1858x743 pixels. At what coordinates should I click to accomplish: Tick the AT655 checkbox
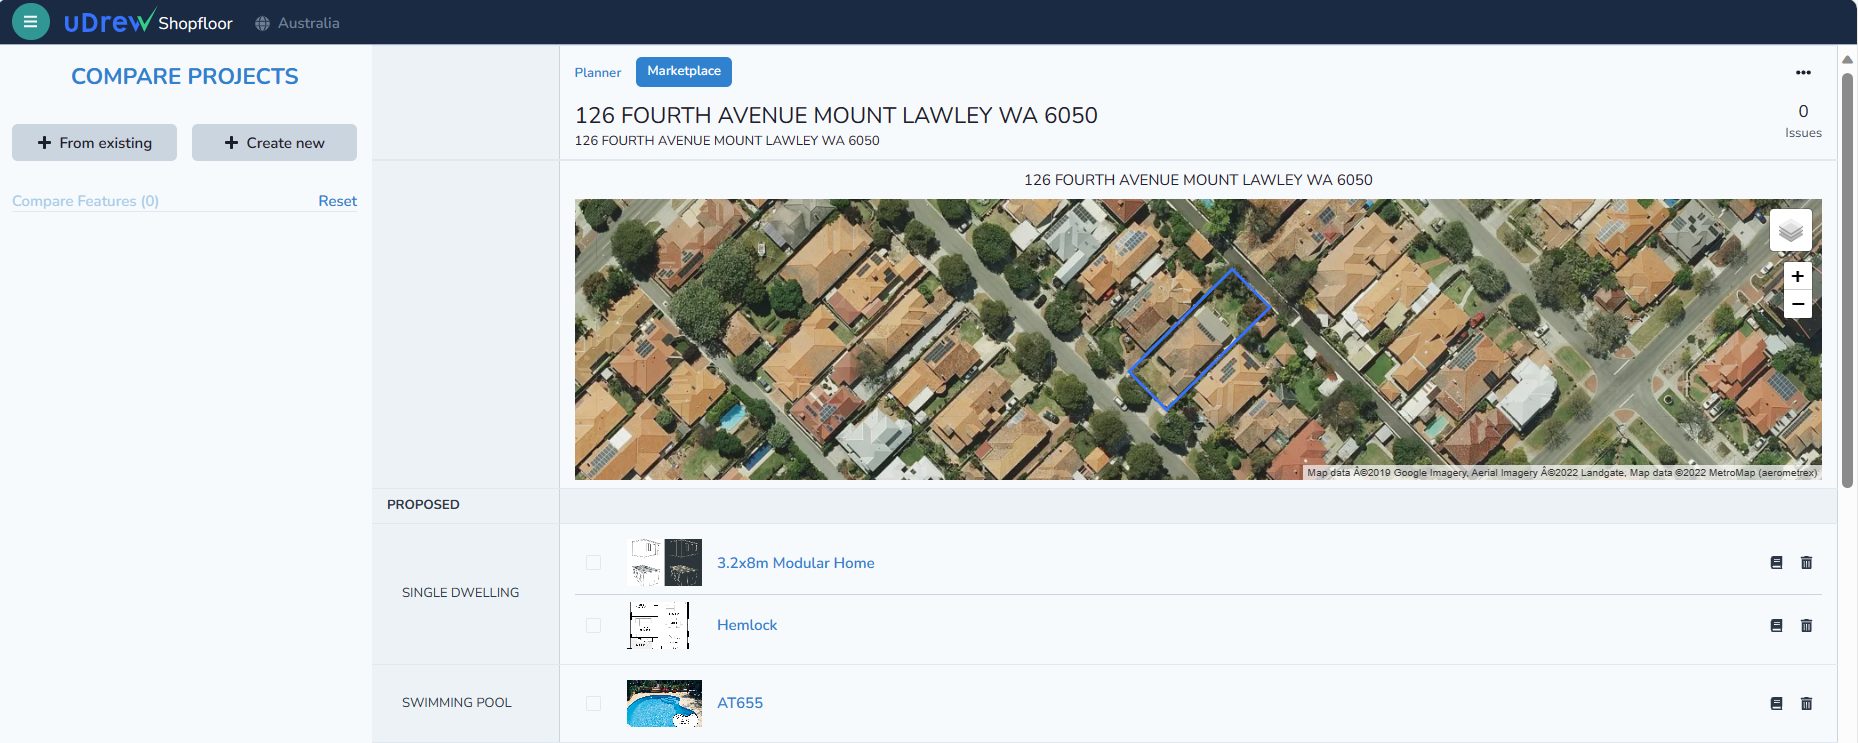pyautogui.click(x=593, y=704)
